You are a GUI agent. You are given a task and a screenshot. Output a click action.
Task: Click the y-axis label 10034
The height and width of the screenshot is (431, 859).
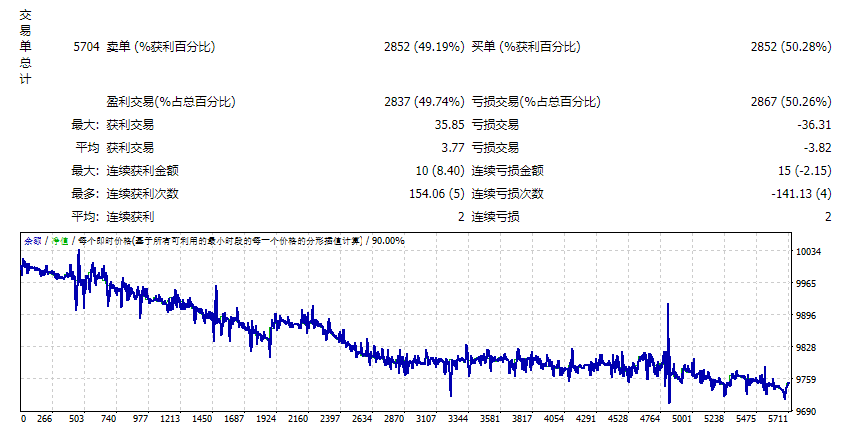808,251
